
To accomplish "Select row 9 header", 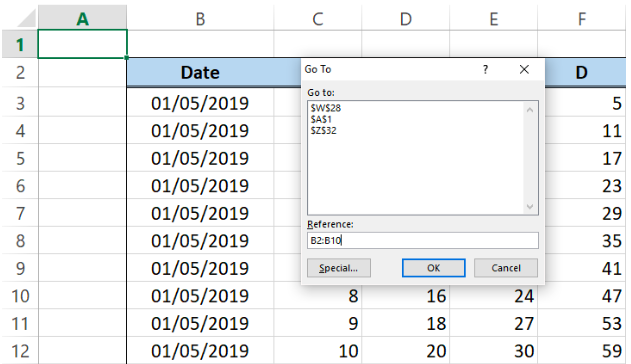I will (x=20, y=268).
